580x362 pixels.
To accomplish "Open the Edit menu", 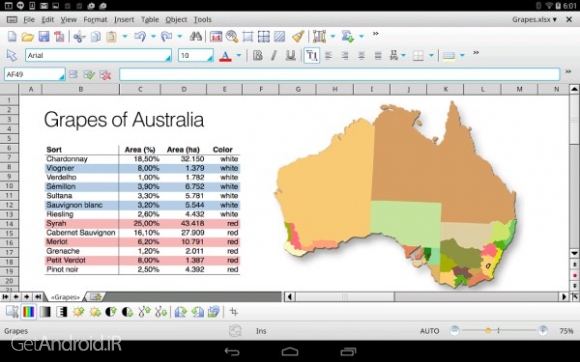I will (47, 20).
